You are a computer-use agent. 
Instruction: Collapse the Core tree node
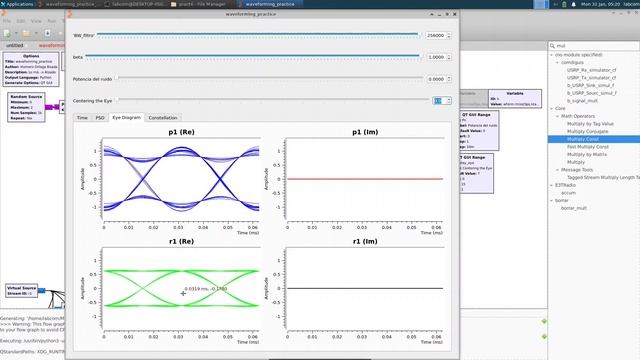point(551,109)
